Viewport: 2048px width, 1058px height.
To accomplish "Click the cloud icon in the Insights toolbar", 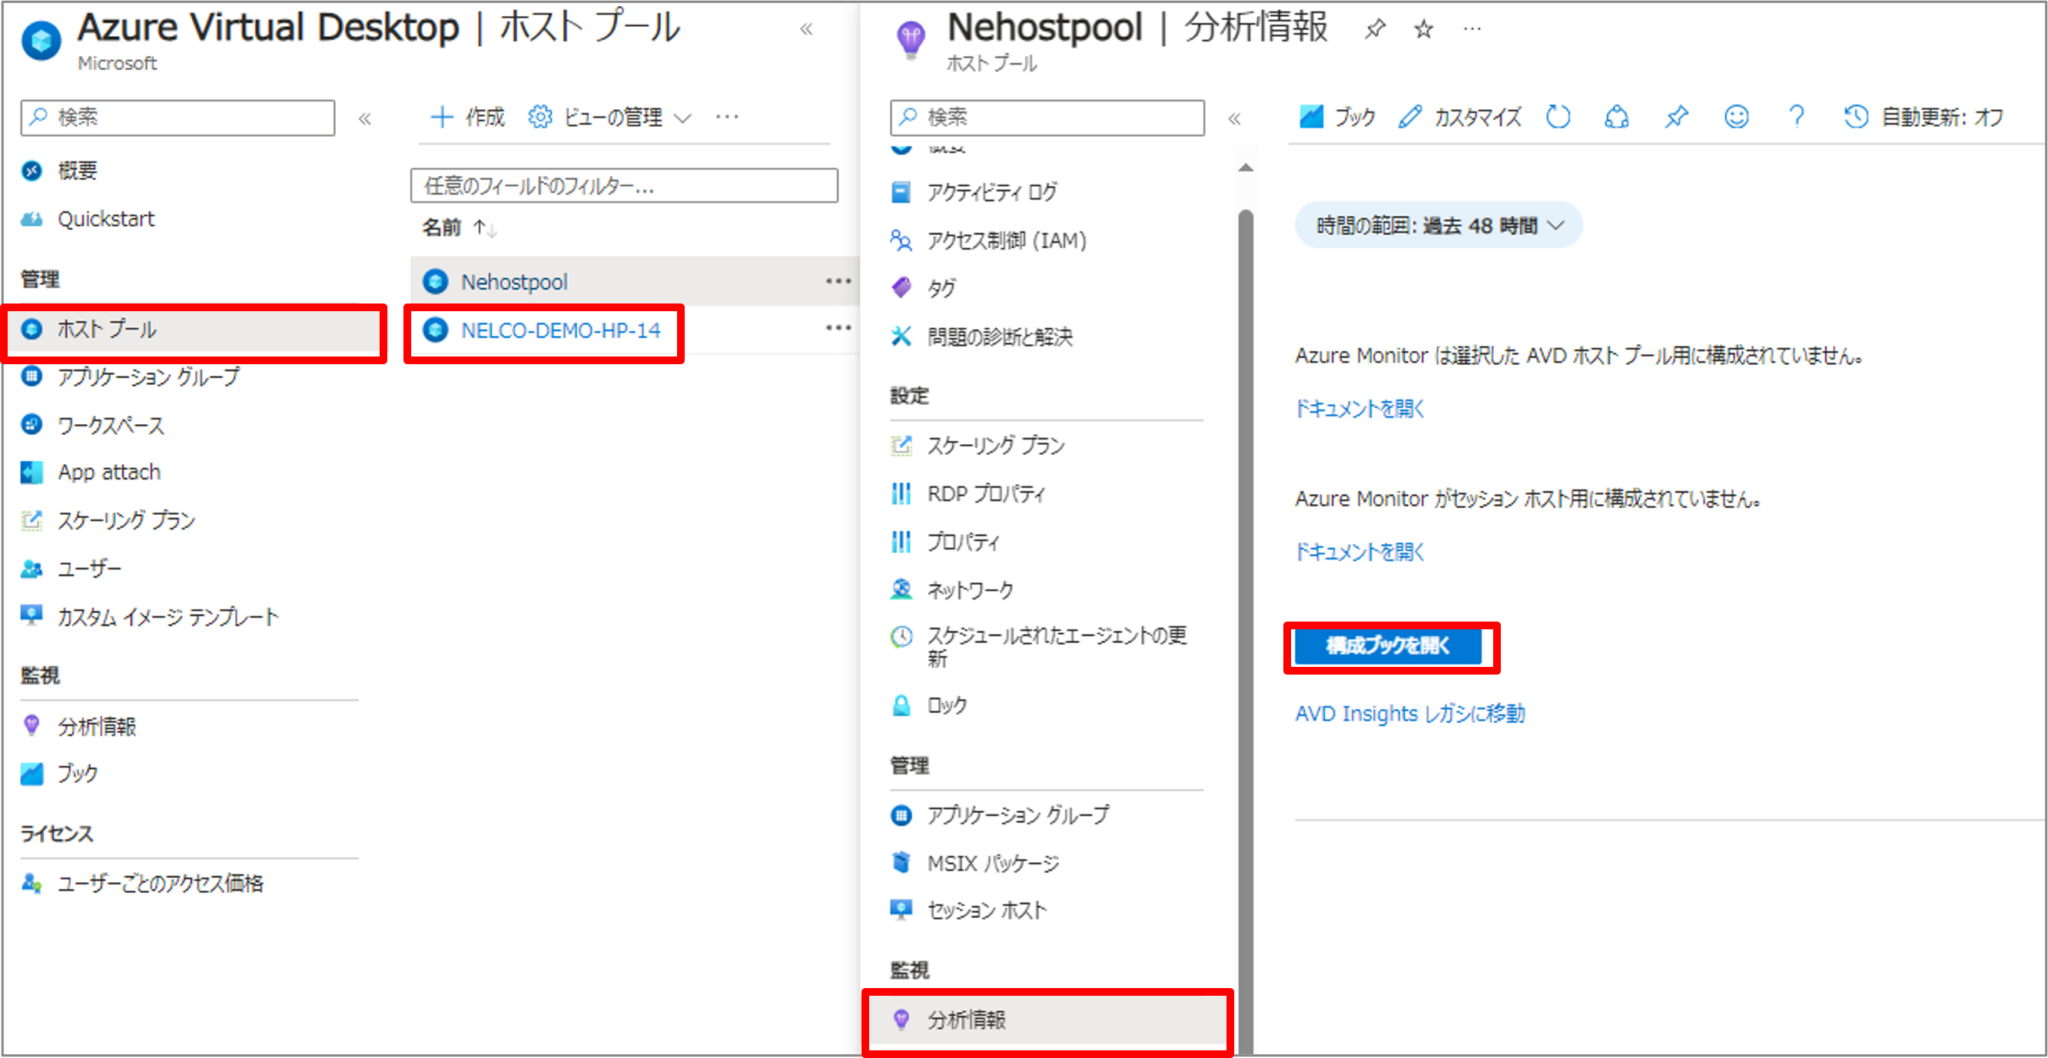I will pyautogui.click(x=1616, y=117).
